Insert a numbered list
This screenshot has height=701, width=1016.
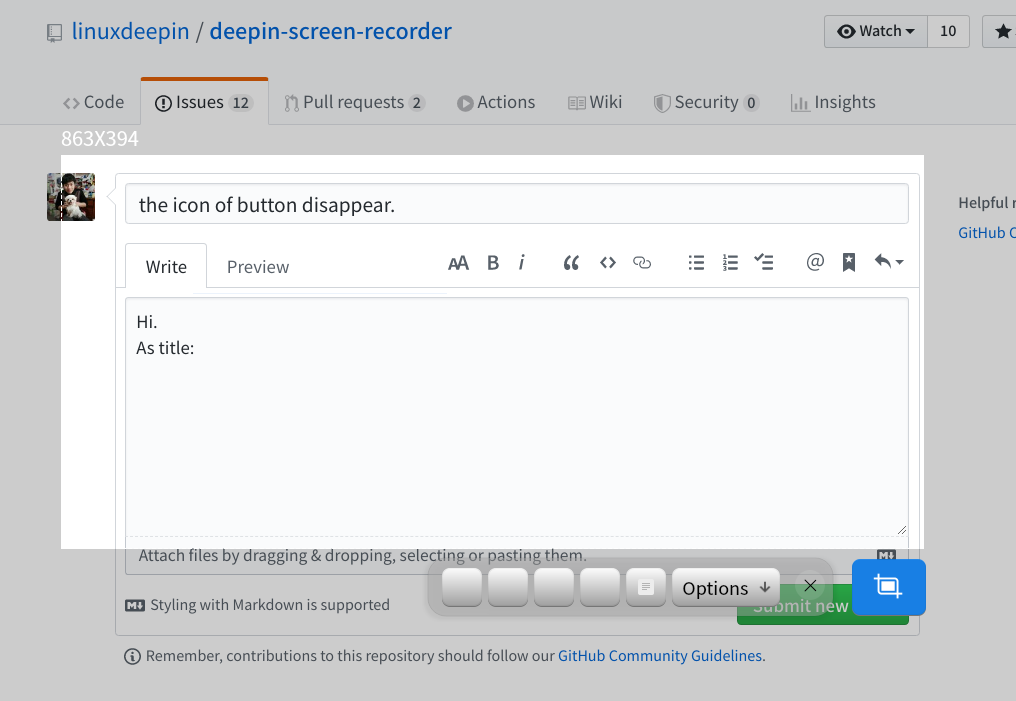tap(730, 262)
